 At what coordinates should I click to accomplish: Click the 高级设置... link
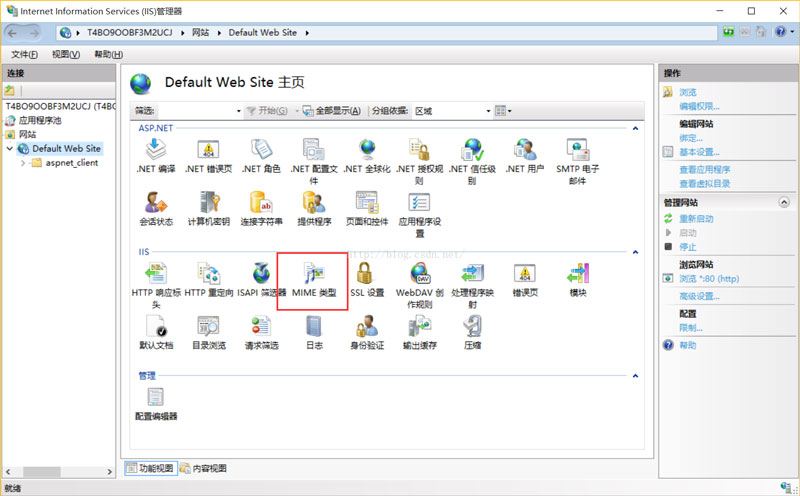coord(699,296)
